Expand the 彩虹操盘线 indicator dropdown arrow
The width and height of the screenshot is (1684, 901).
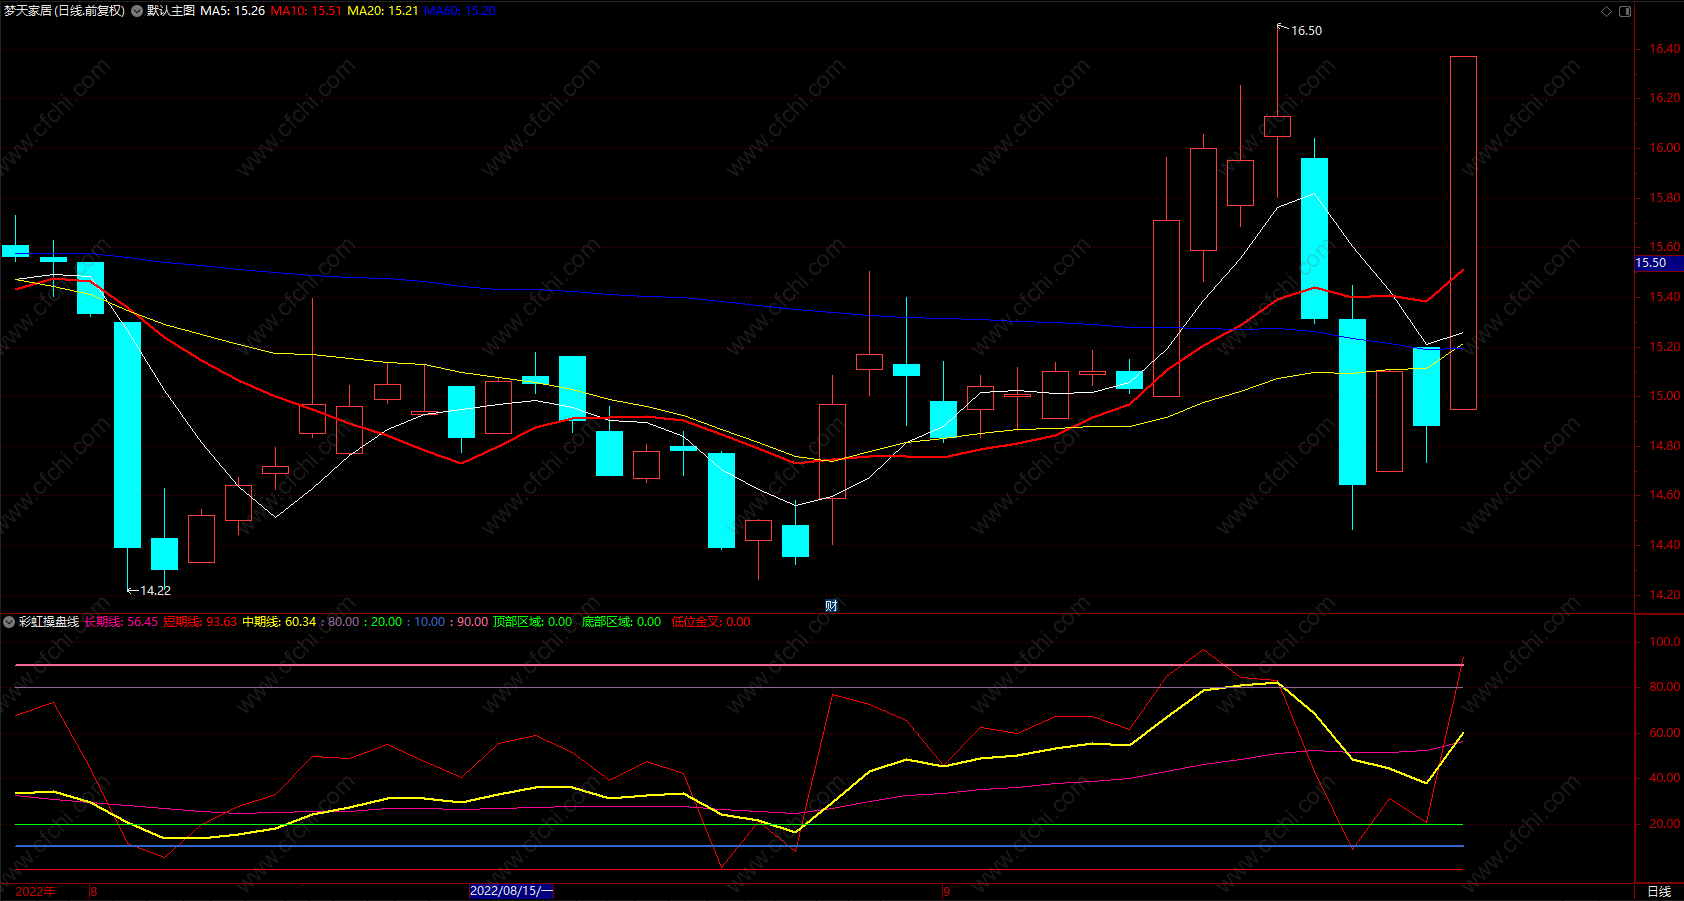9,622
